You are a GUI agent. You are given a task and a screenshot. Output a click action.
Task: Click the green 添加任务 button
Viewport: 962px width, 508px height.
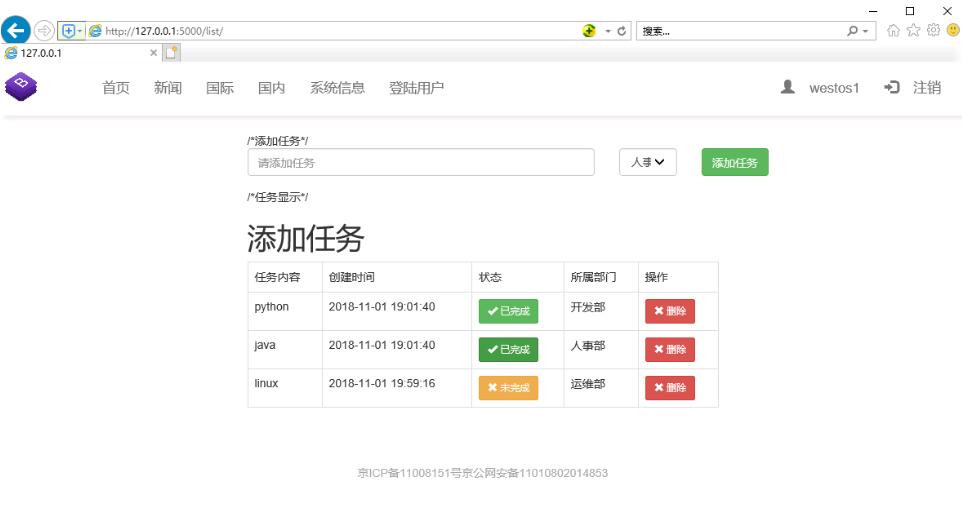pos(735,163)
